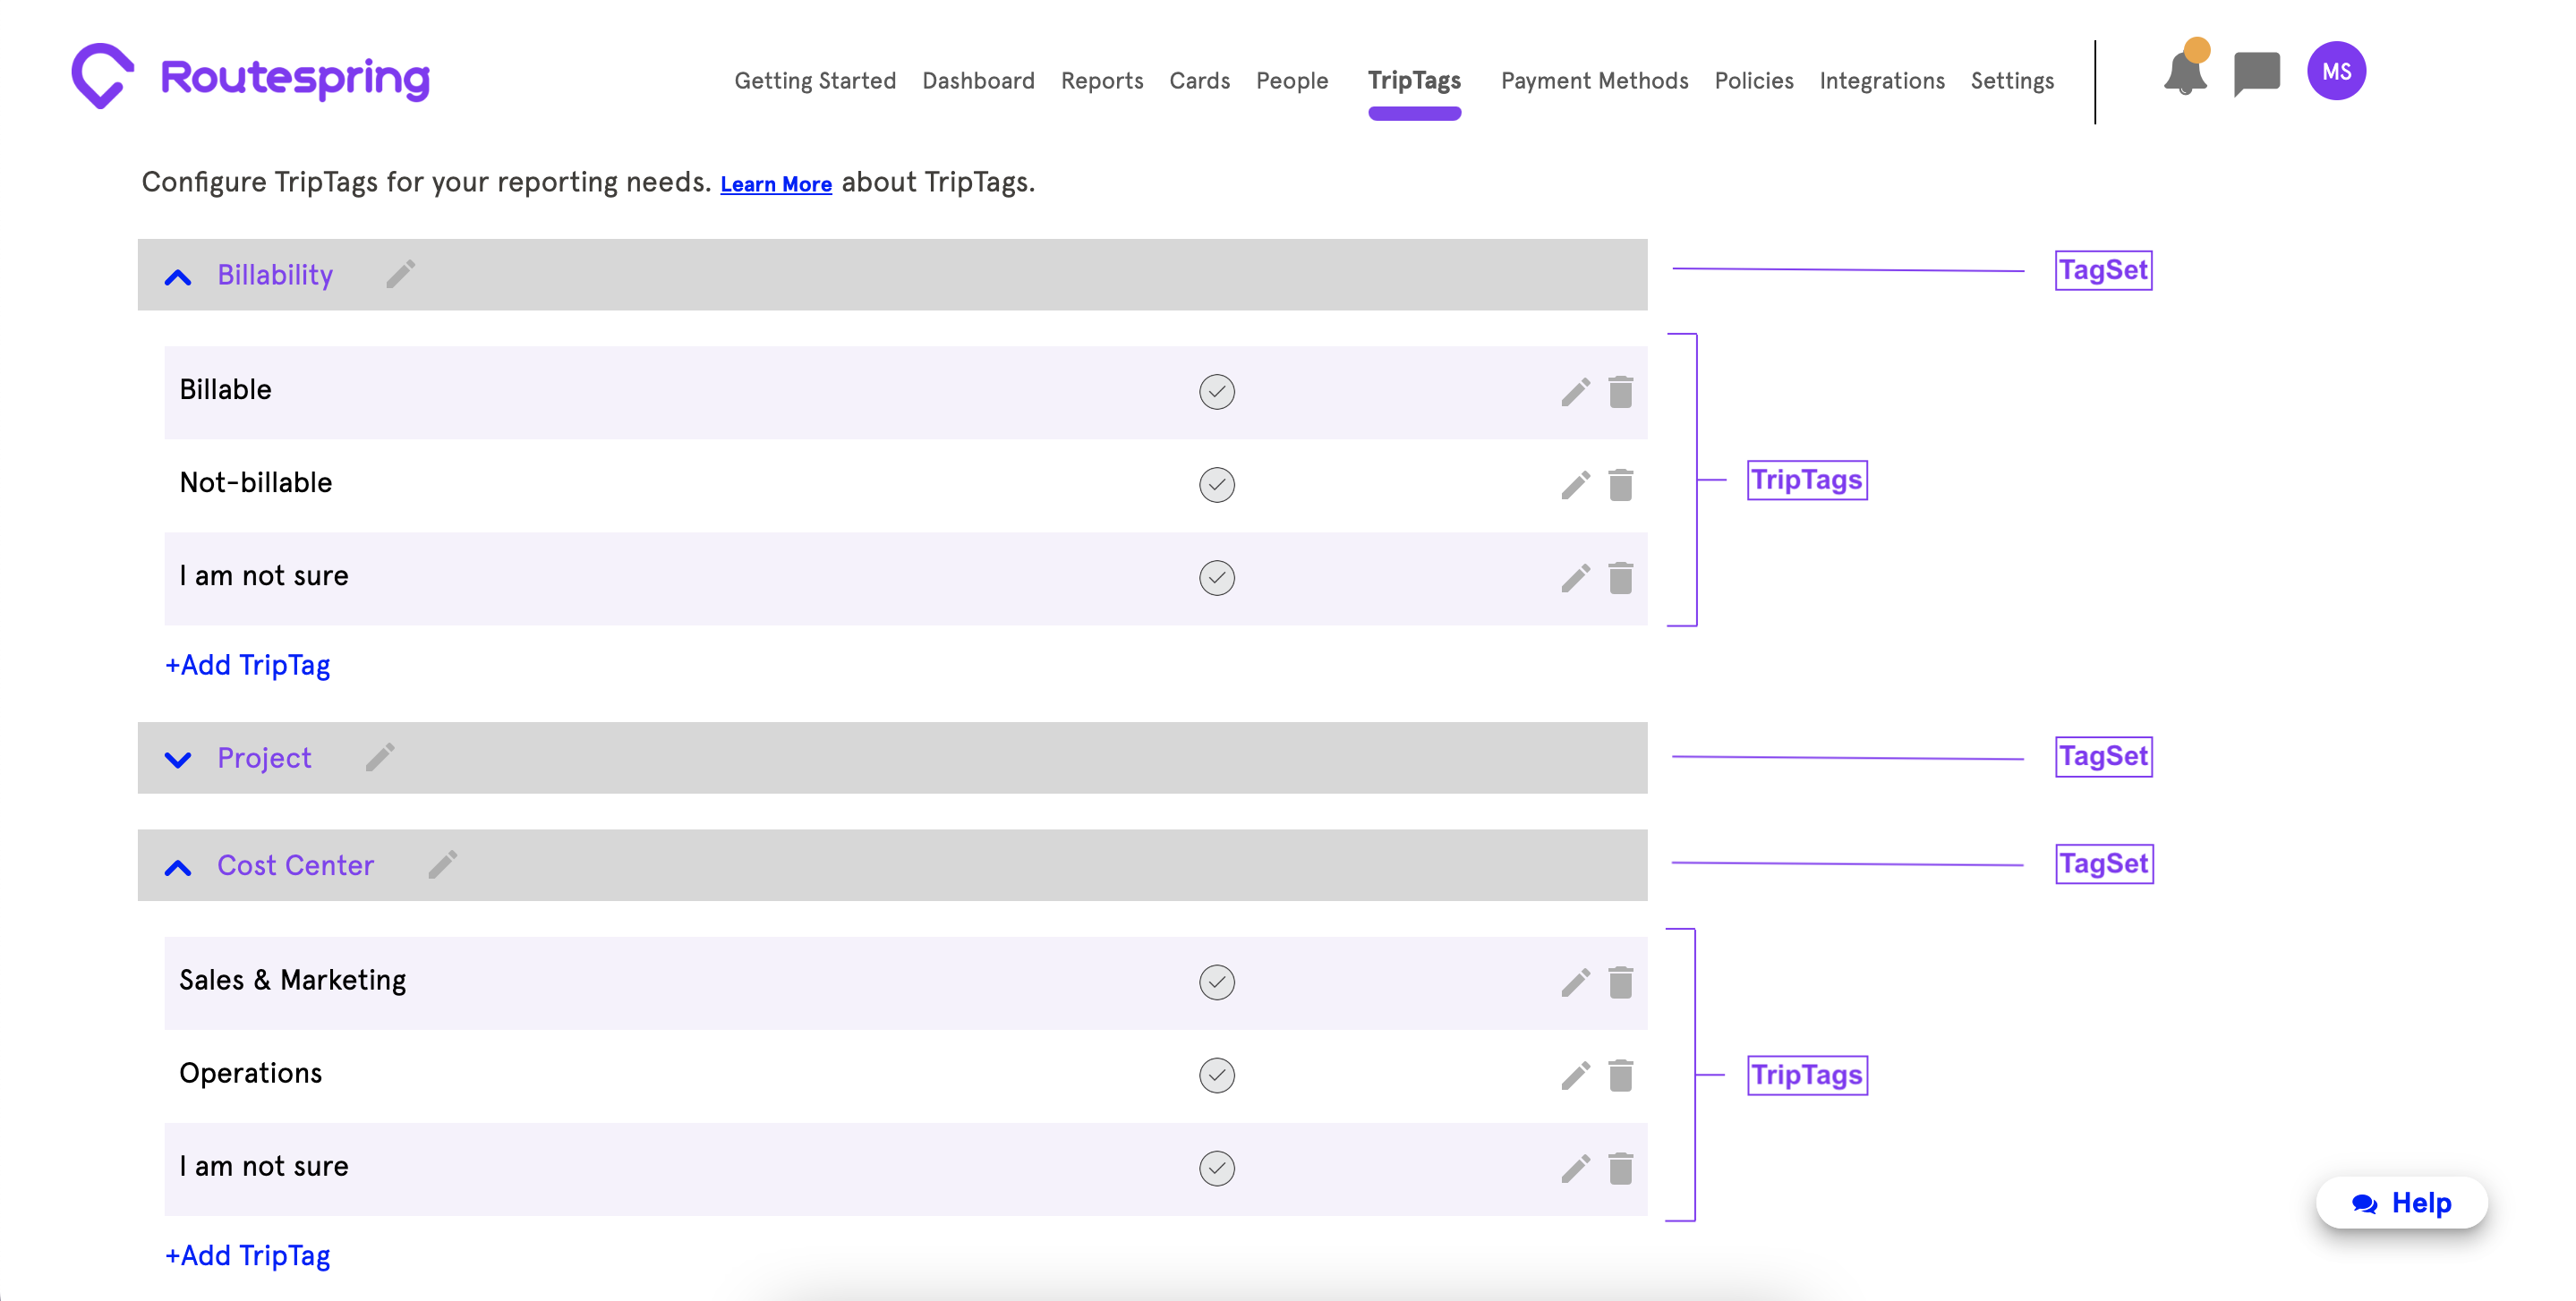Screen dimensions: 2576x1301
Task: Edit Cost Center's I am not sure tag
Action: pos(1575,1168)
